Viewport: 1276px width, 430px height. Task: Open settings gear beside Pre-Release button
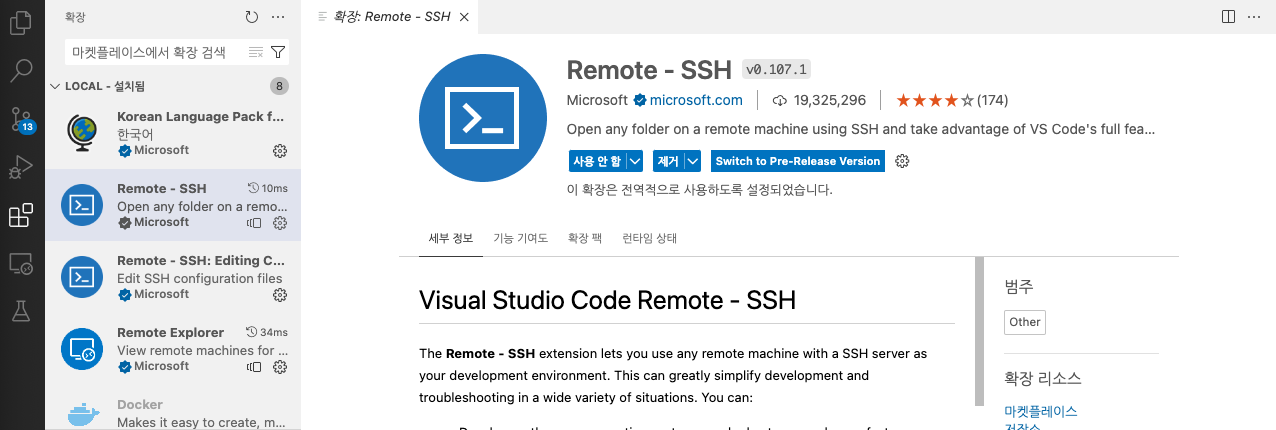point(902,161)
